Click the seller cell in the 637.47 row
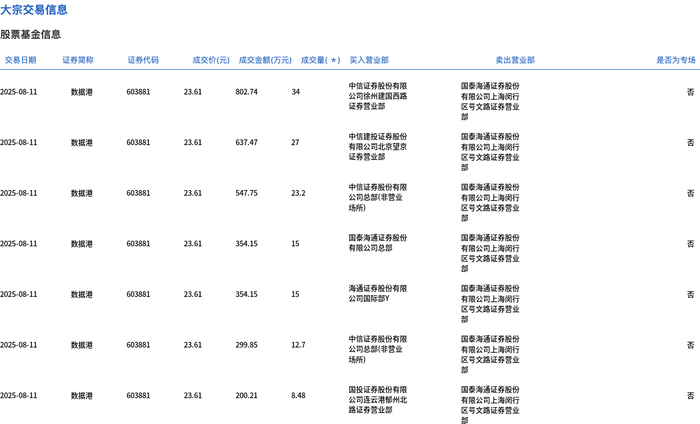Screen dimensions: 700x424 pyautogui.click(x=490, y=152)
